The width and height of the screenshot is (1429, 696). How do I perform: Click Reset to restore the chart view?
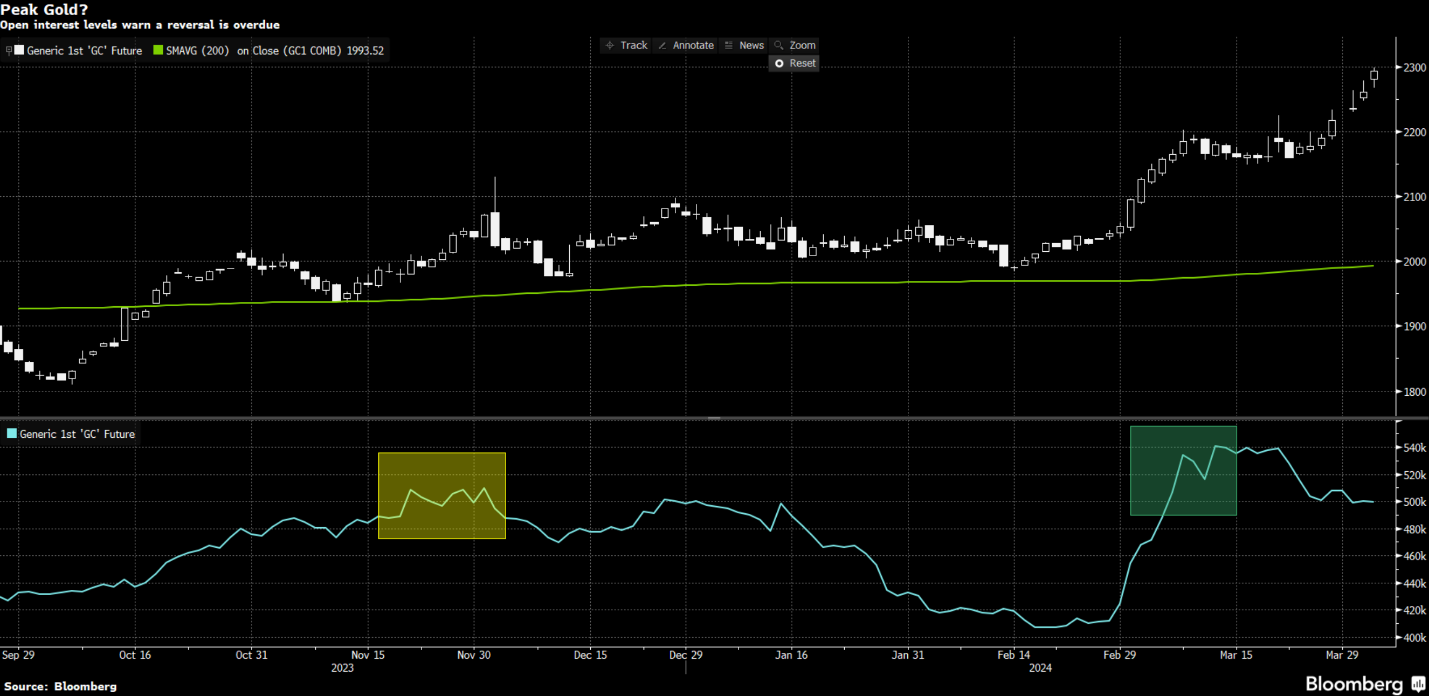click(x=794, y=63)
